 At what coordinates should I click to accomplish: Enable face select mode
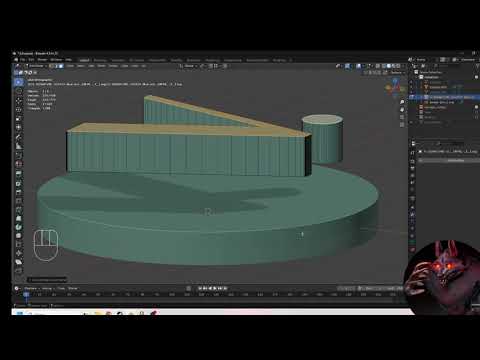(x=61, y=66)
